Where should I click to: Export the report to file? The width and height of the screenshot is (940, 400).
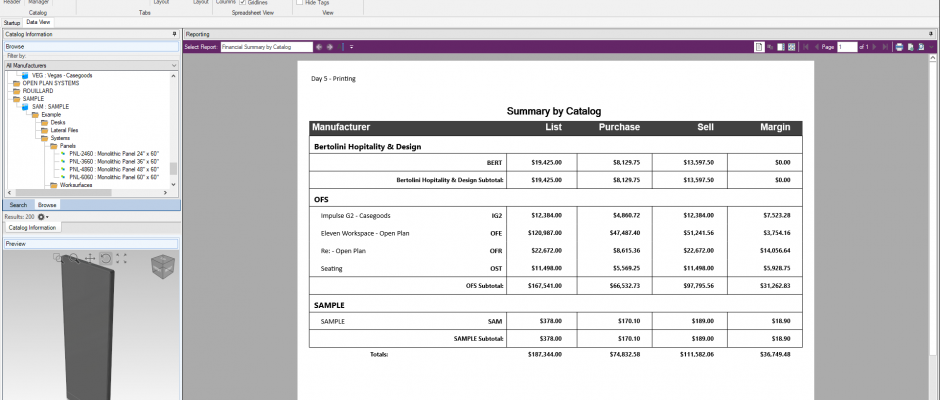[x=911, y=47]
